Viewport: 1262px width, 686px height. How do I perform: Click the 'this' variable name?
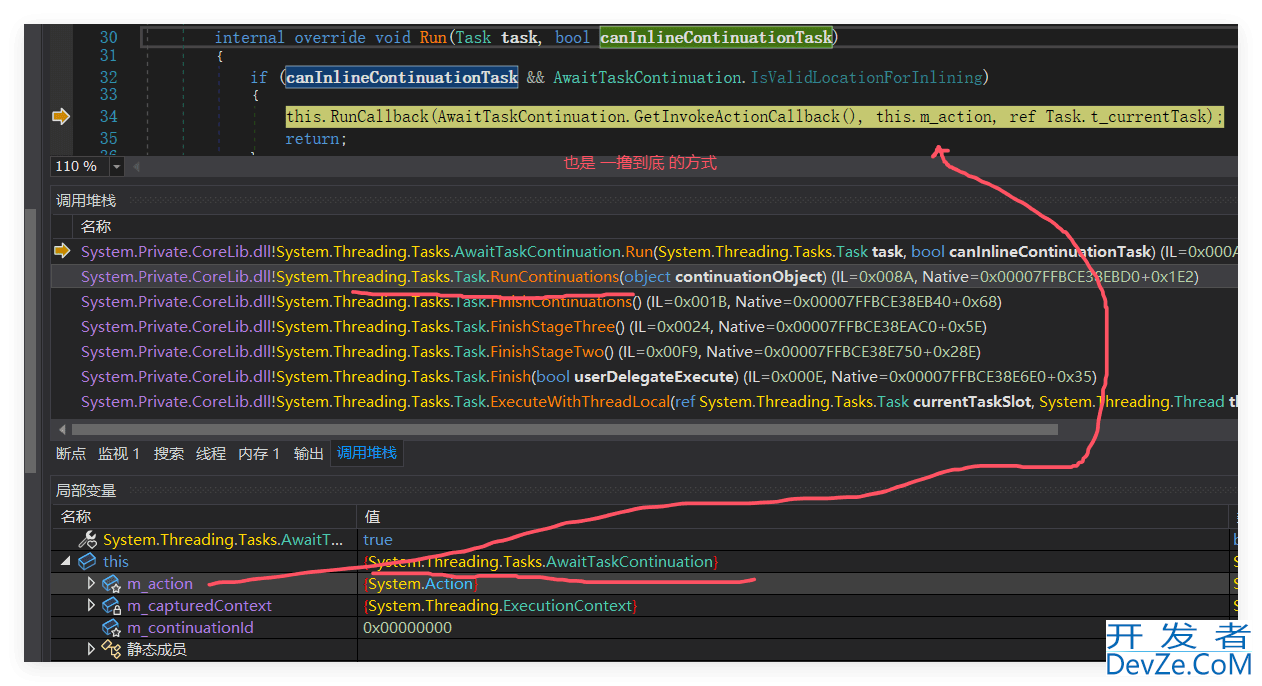pyautogui.click(x=116, y=562)
